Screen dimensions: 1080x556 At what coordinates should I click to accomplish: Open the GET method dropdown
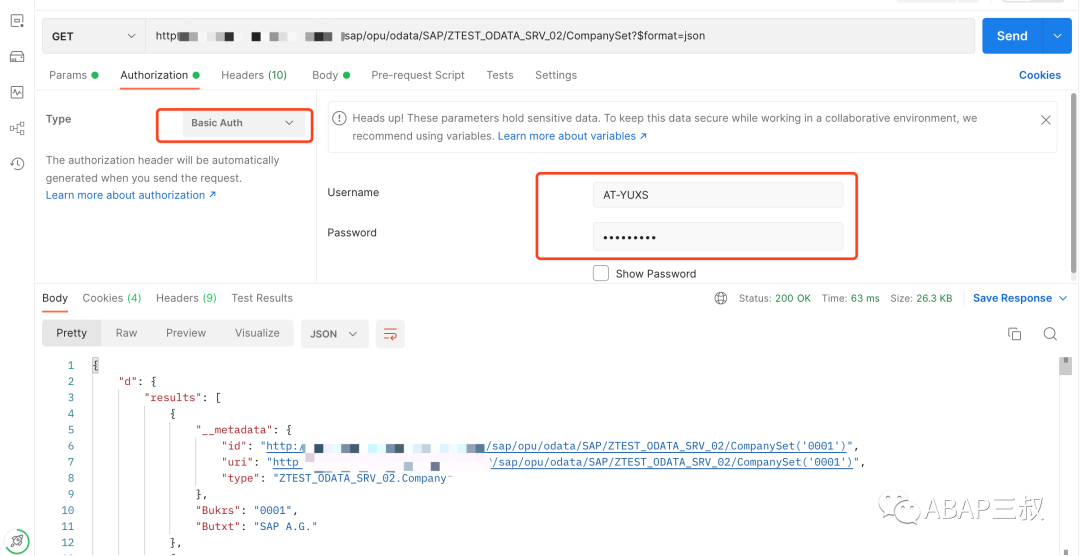pos(94,36)
